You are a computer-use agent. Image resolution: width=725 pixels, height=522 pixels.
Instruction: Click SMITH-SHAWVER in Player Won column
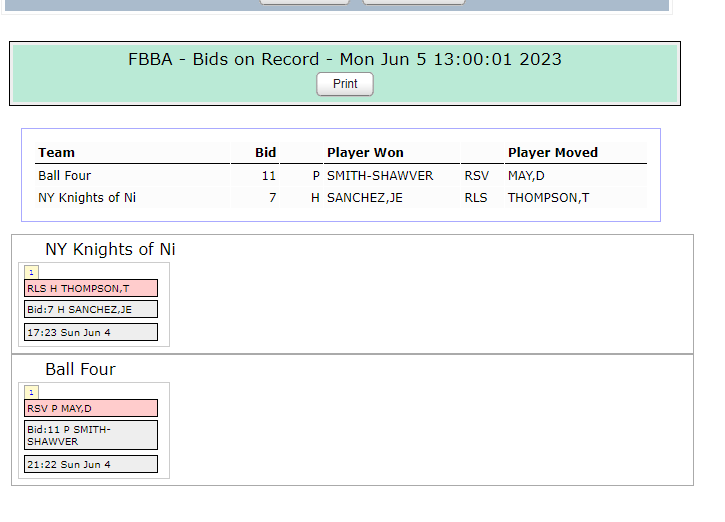tap(380, 176)
